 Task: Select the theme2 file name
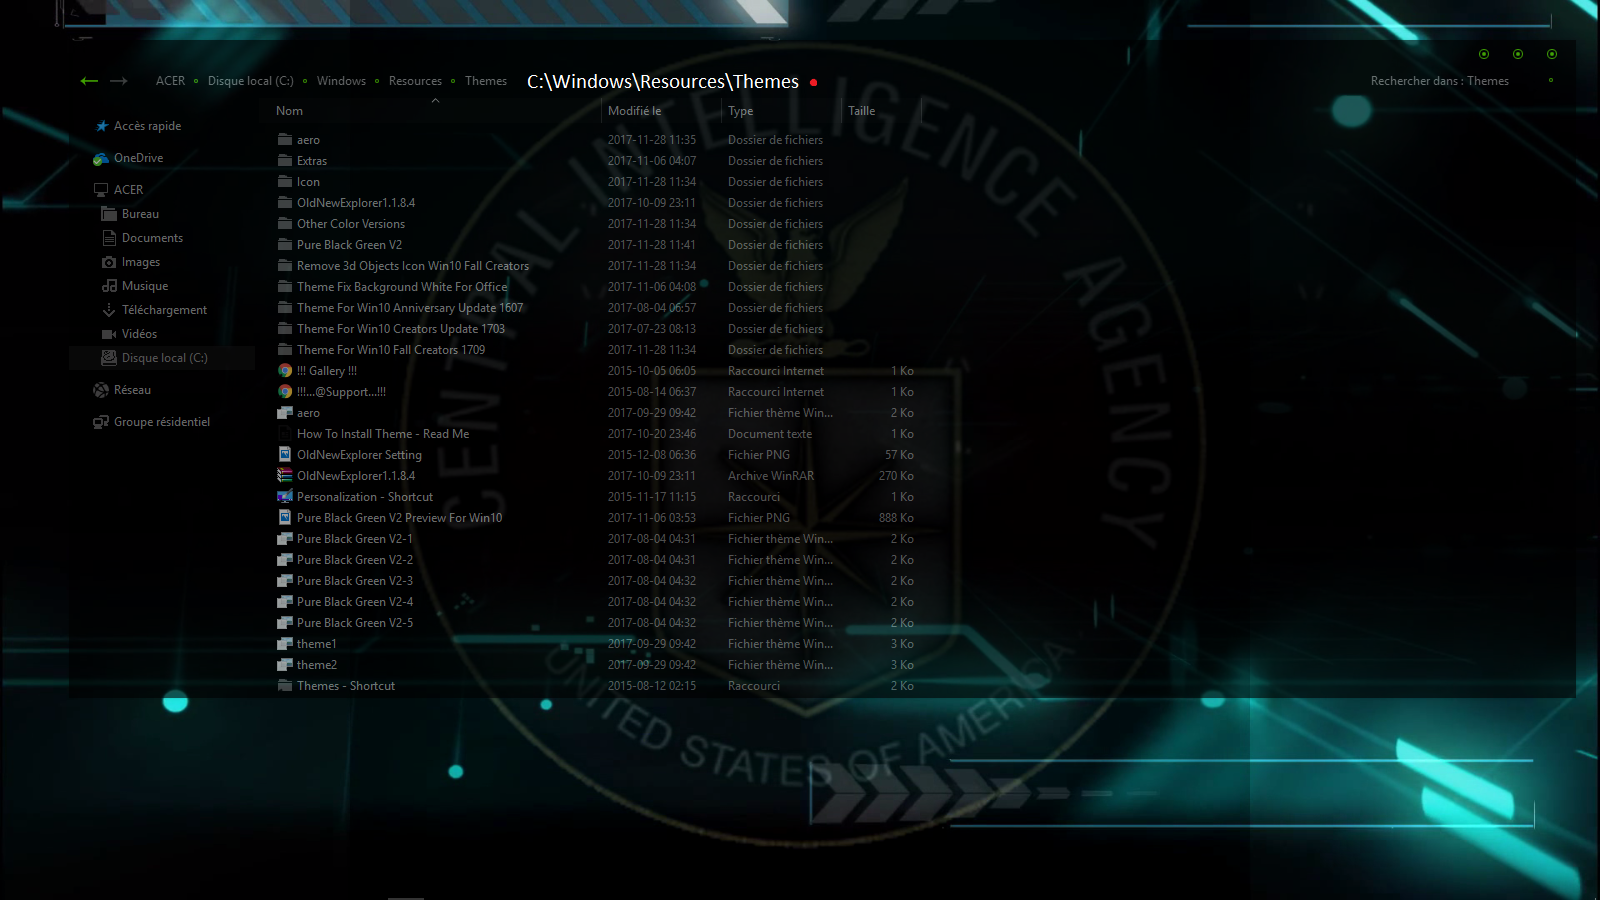[317, 665]
